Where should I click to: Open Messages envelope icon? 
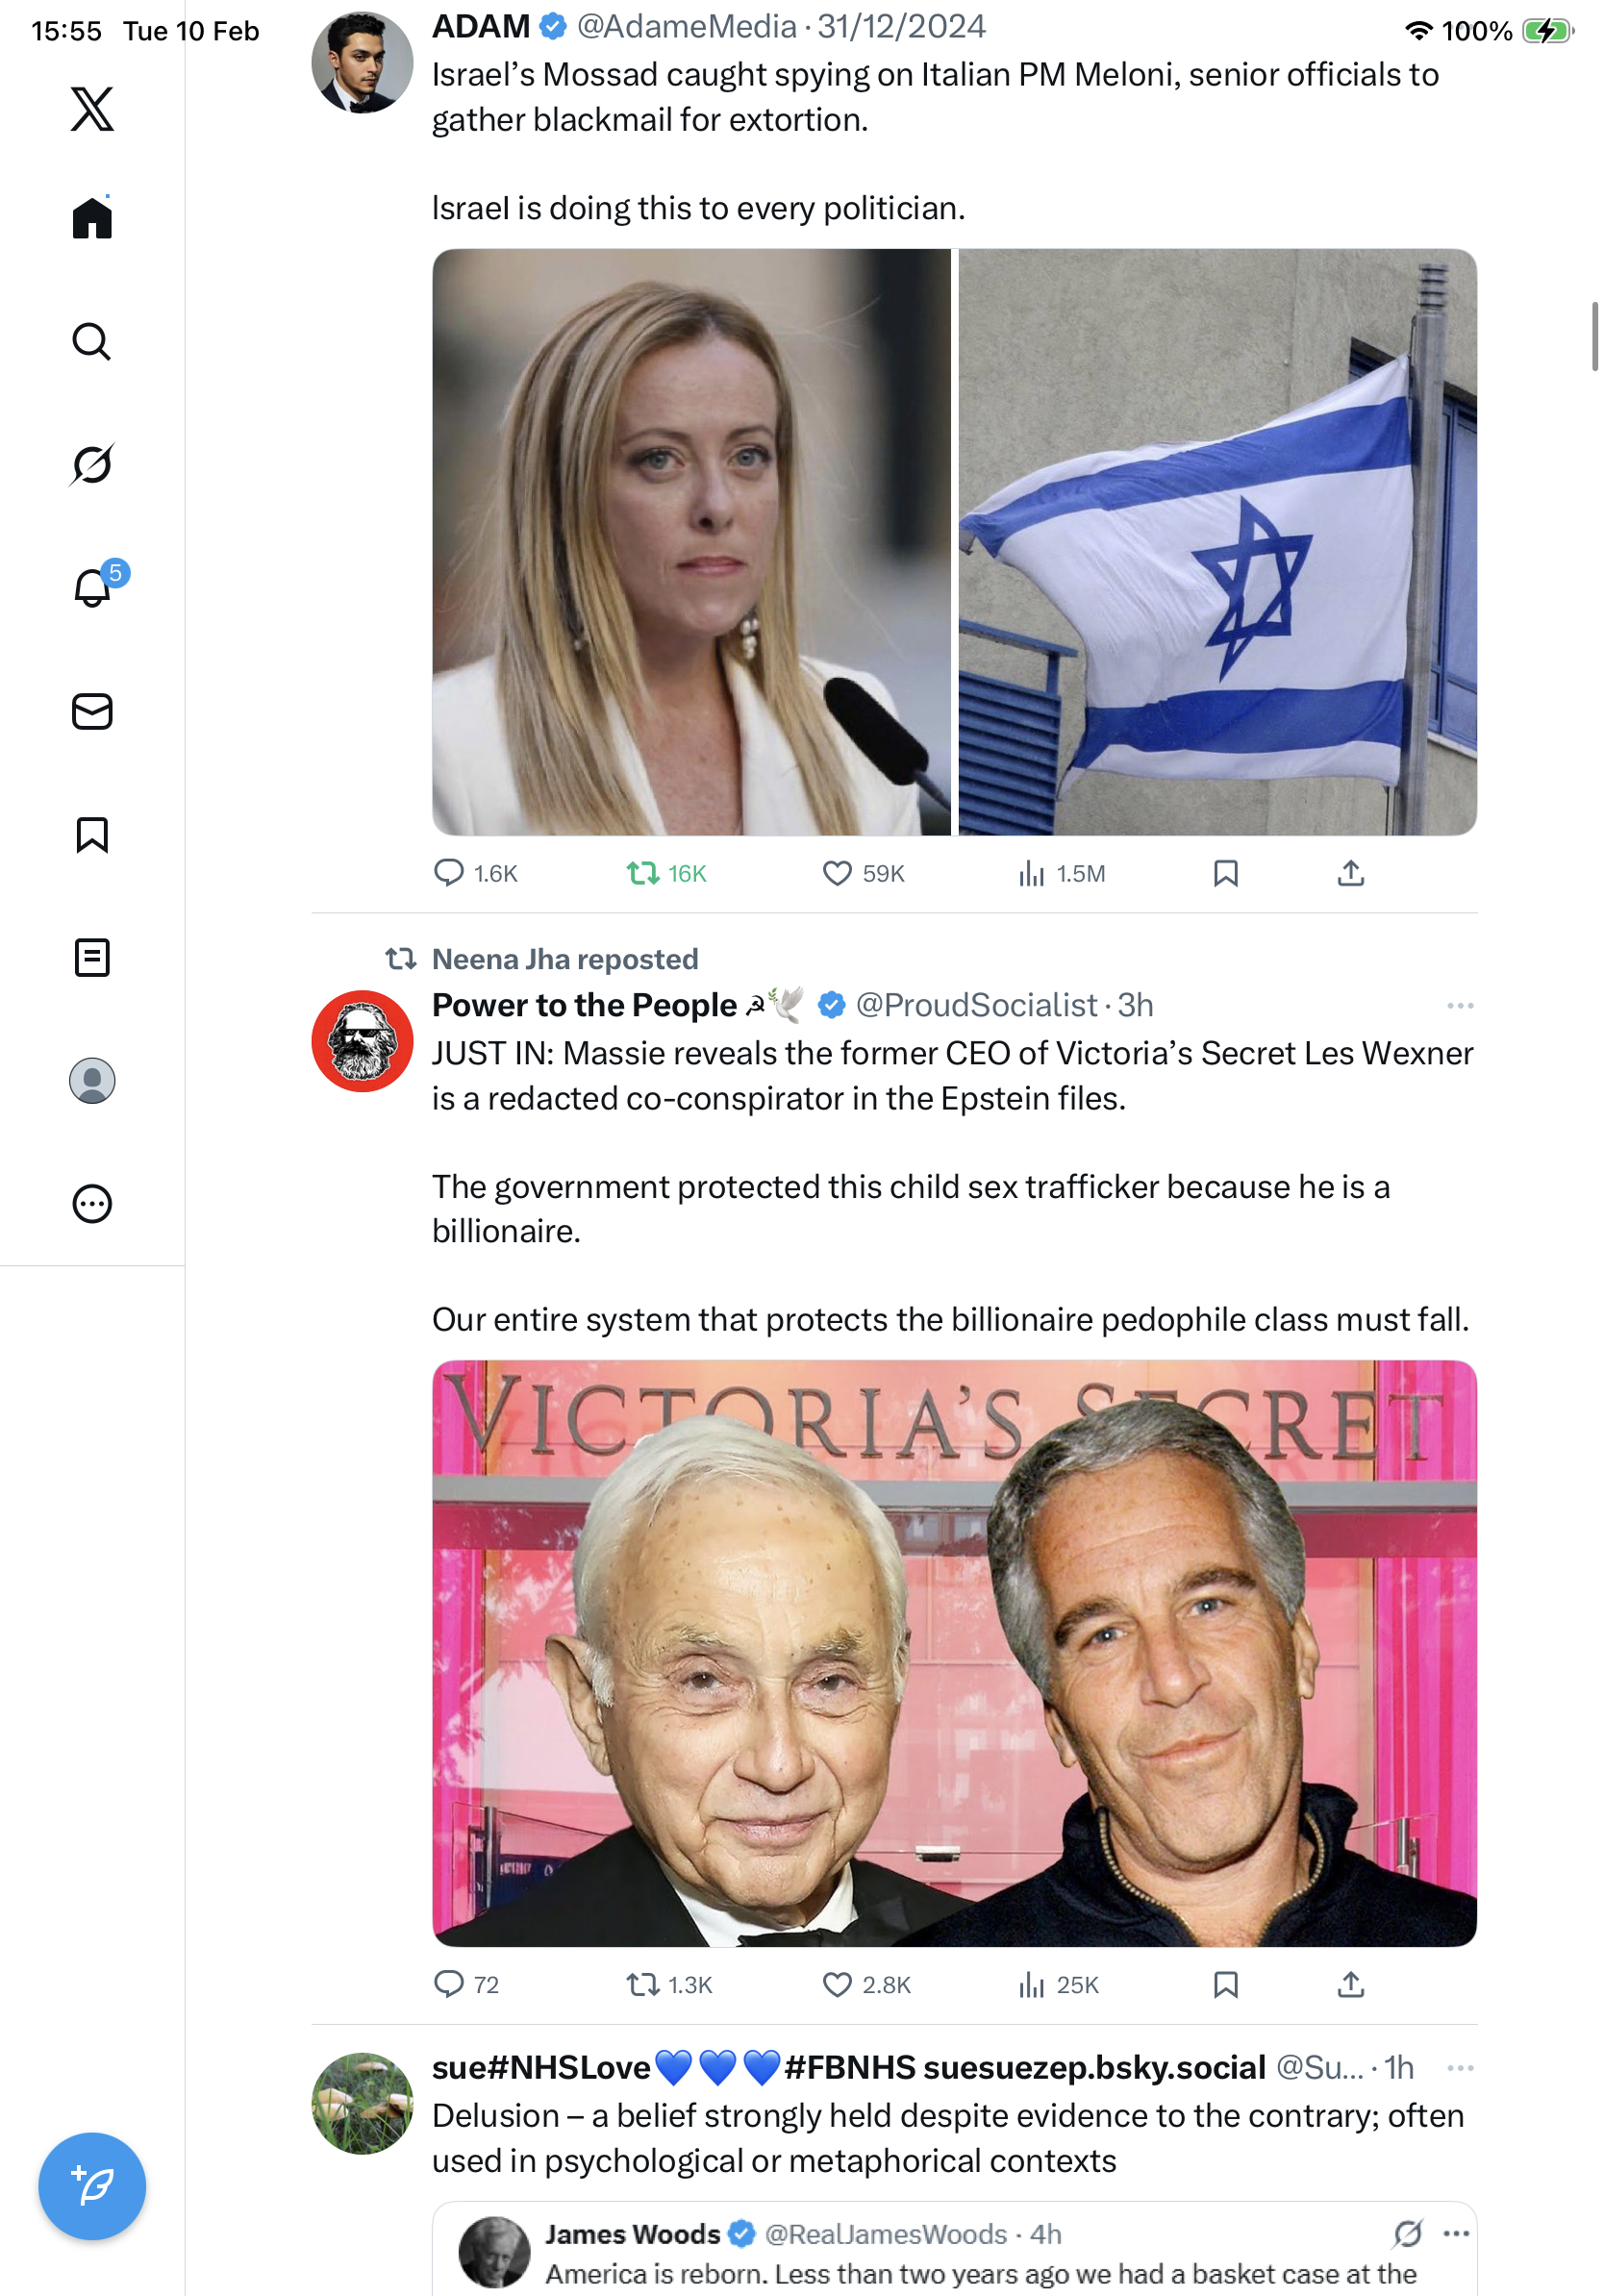coord(92,711)
